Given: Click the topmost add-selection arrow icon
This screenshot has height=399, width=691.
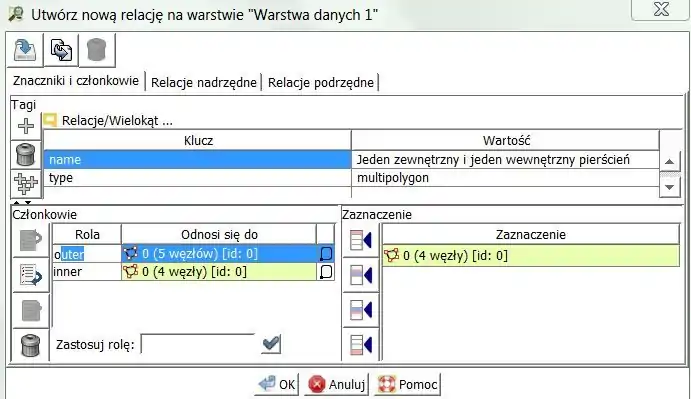Looking at the screenshot, I should 361,241.
